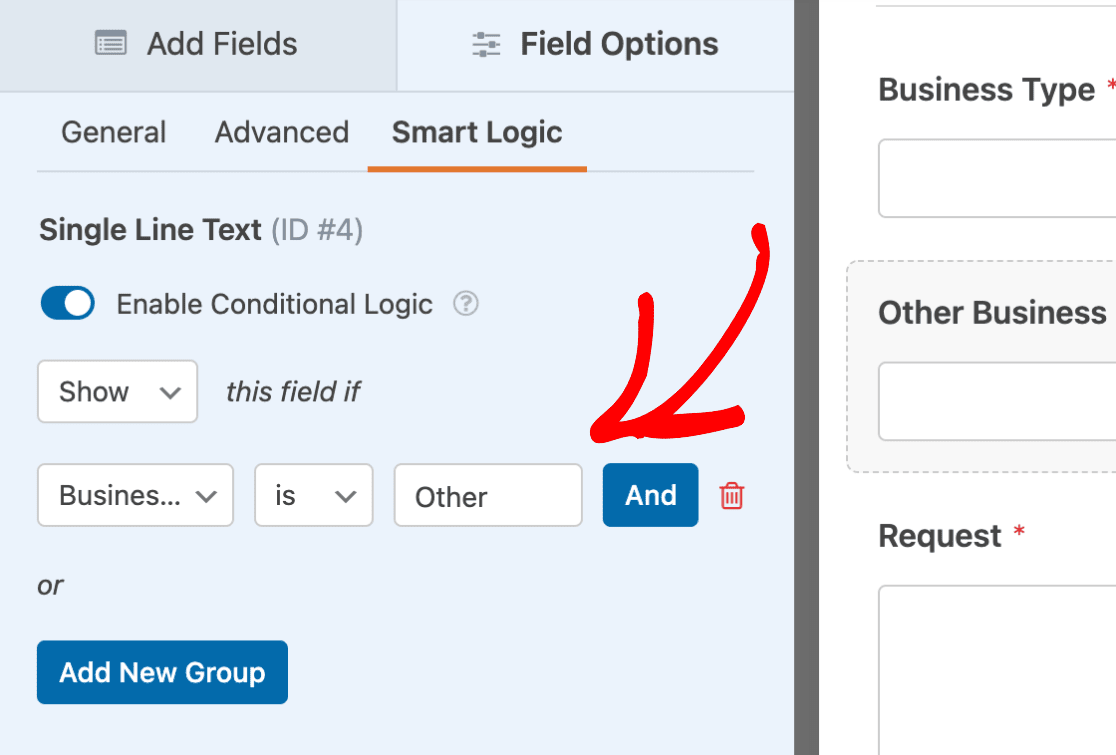The width and height of the screenshot is (1116, 755).
Task: Click the And button to add a condition
Action: click(x=650, y=495)
